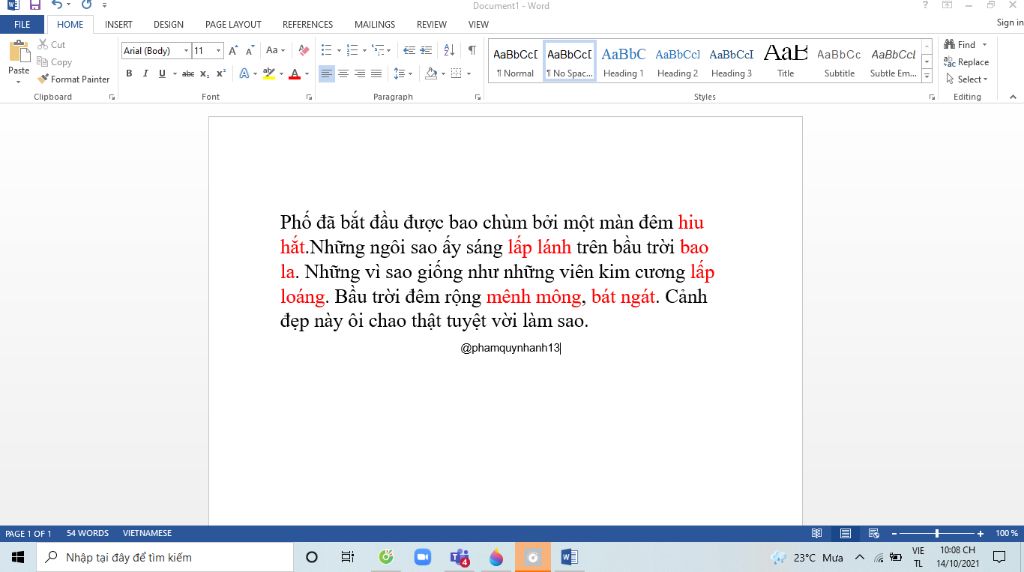Justify the paragraph text
The height and width of the screenshot is (572, 1024).
coord(376,74)
